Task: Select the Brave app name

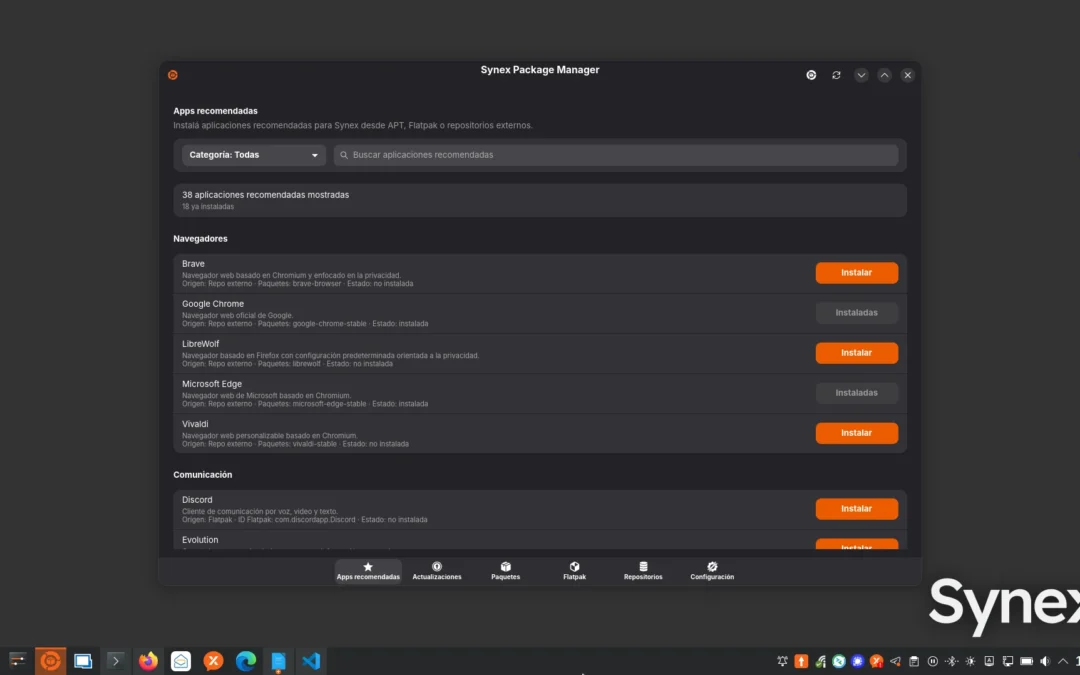Action: pyautogui.click(x=193, y=264)
